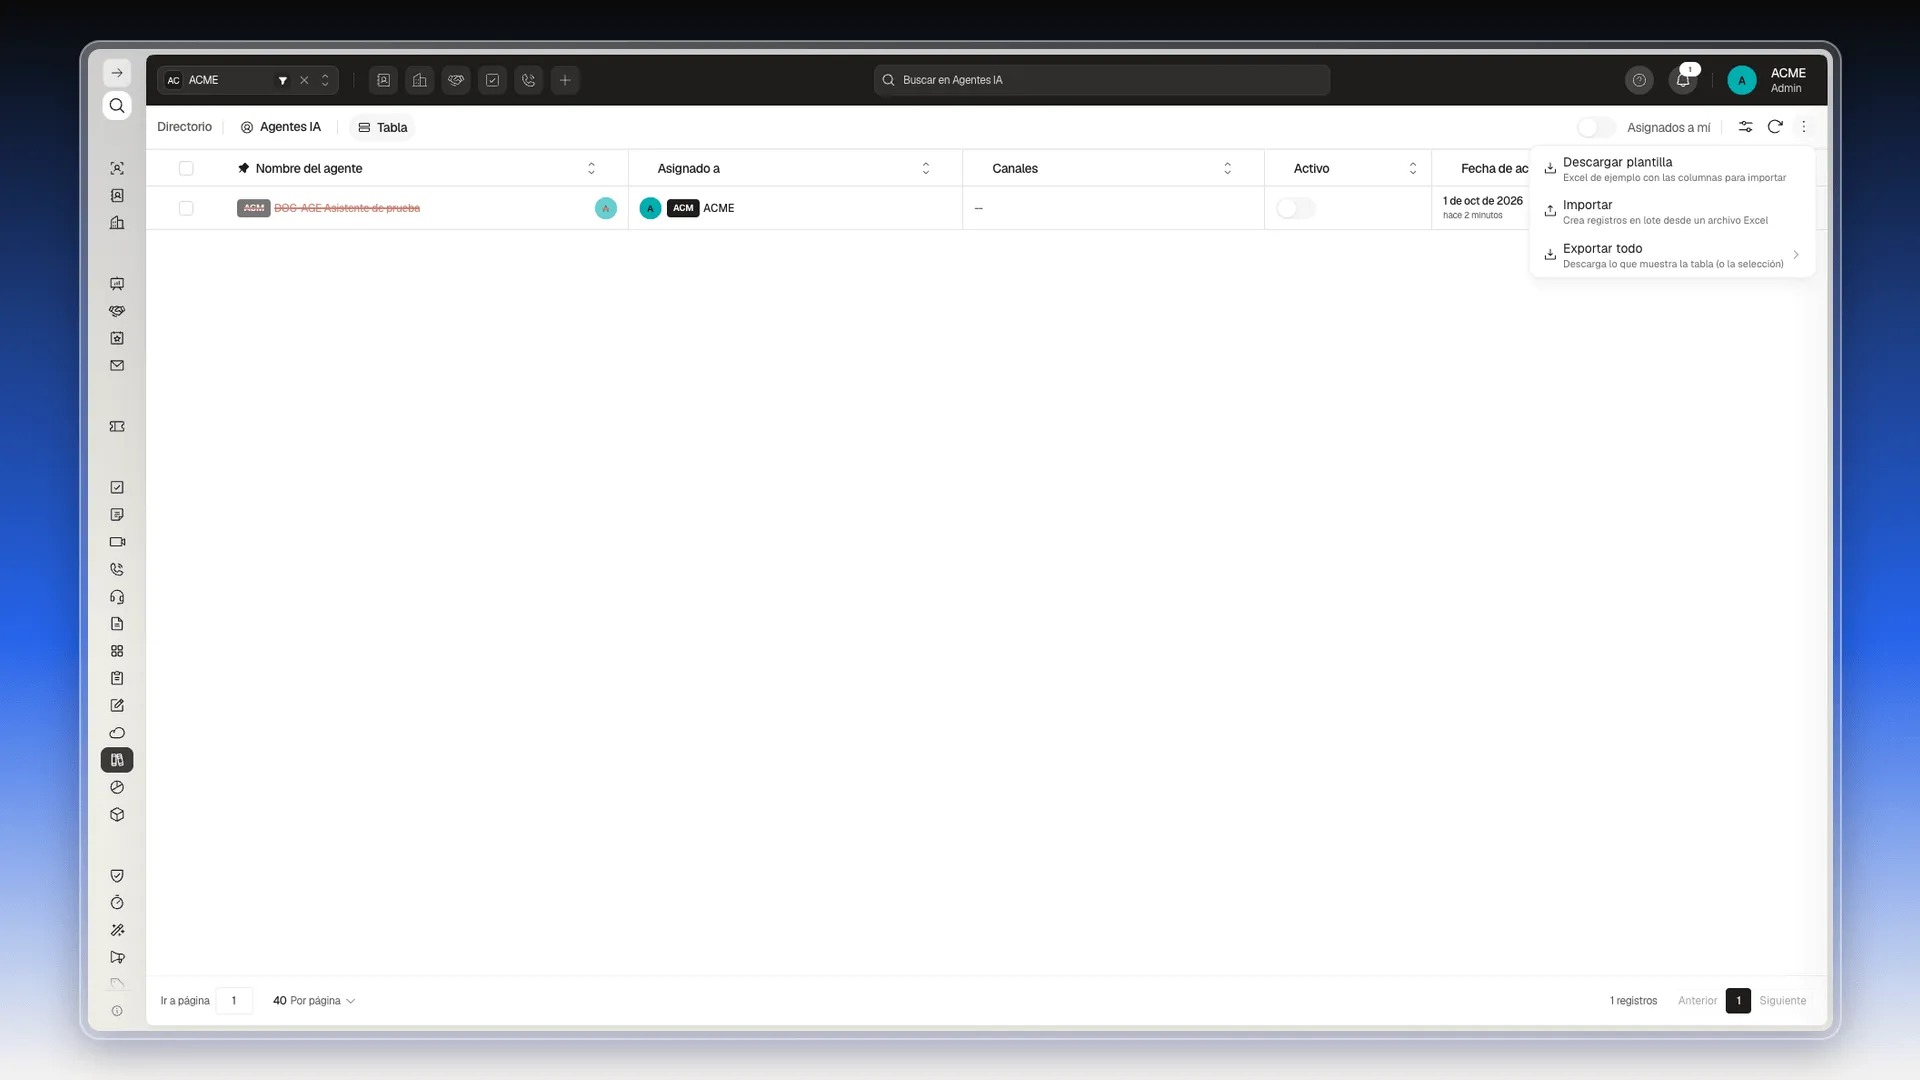Open the tasks checkmark icon in the top toolbar

coord(492,80)
